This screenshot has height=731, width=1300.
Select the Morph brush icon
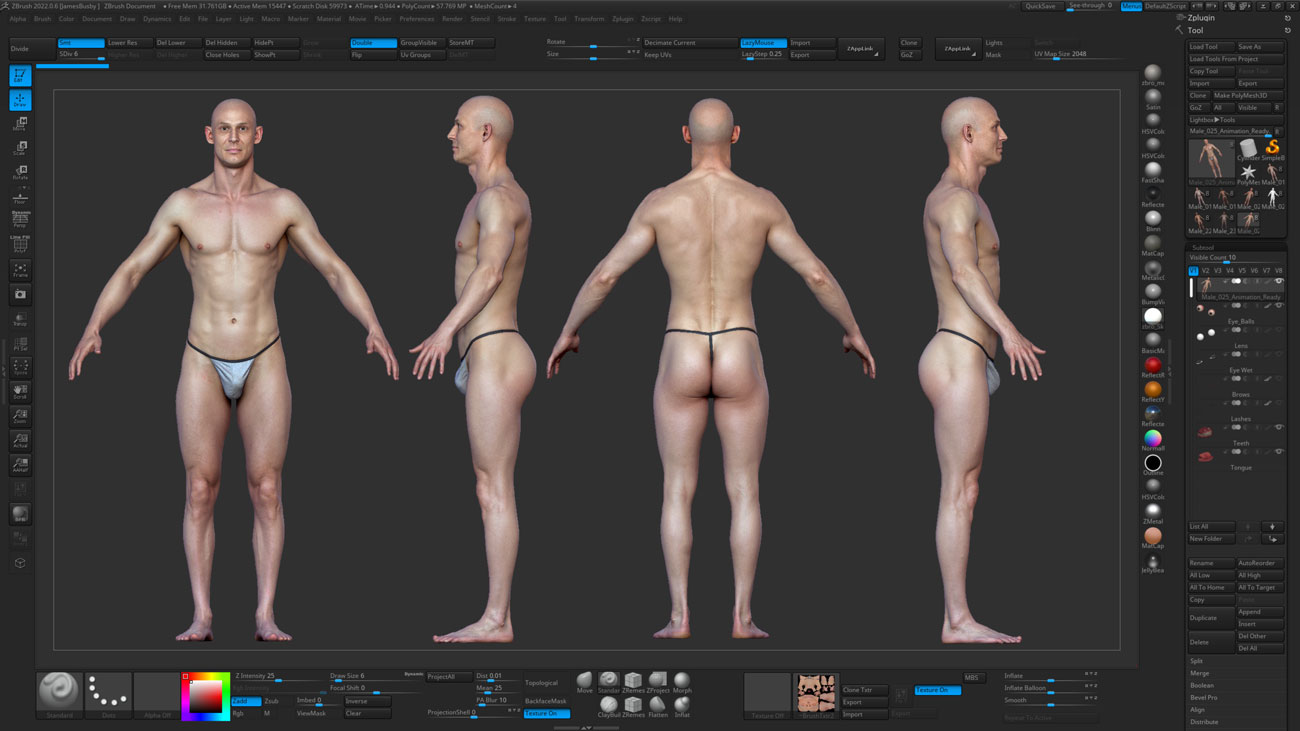pyautogui.click(x=682, y=681)
